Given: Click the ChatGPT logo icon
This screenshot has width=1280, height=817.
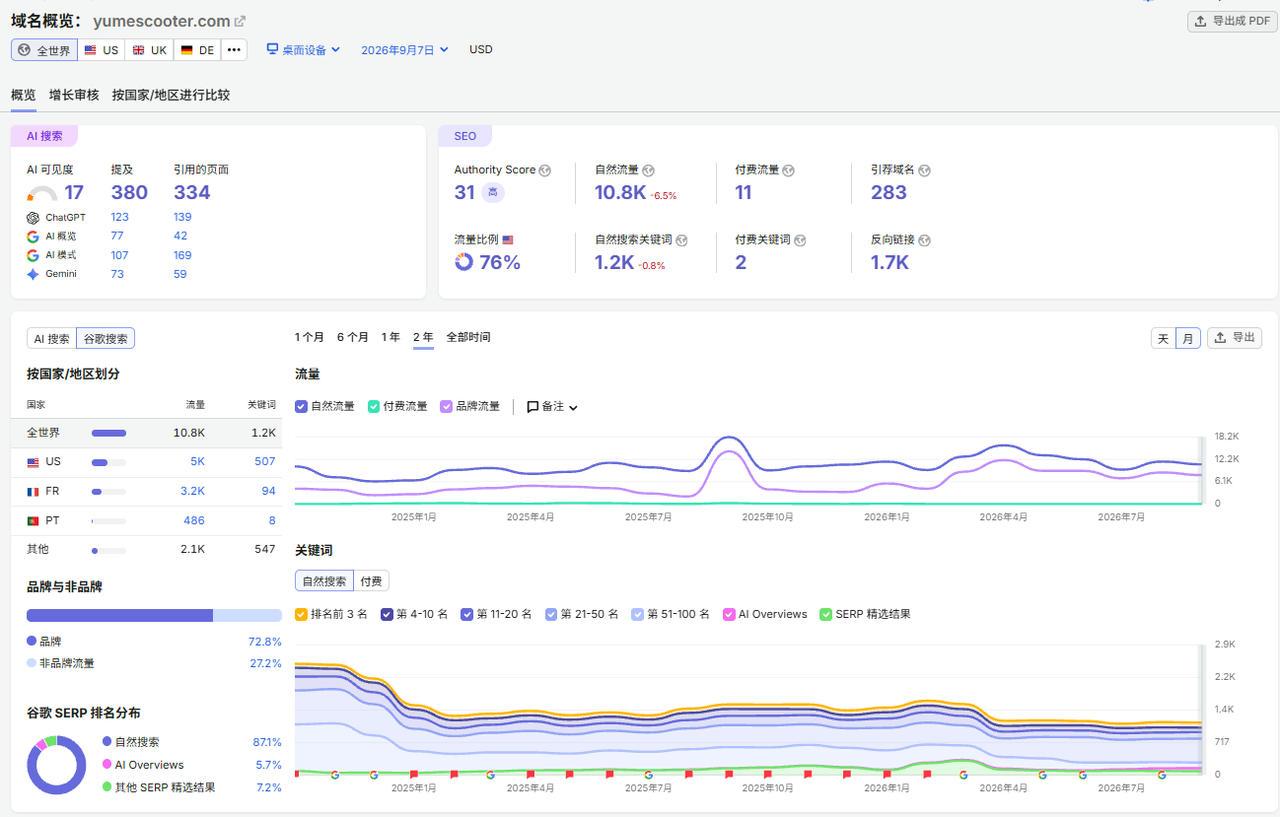Looking at the screenshot, I should pyautogui.click(x=33, y=217).
